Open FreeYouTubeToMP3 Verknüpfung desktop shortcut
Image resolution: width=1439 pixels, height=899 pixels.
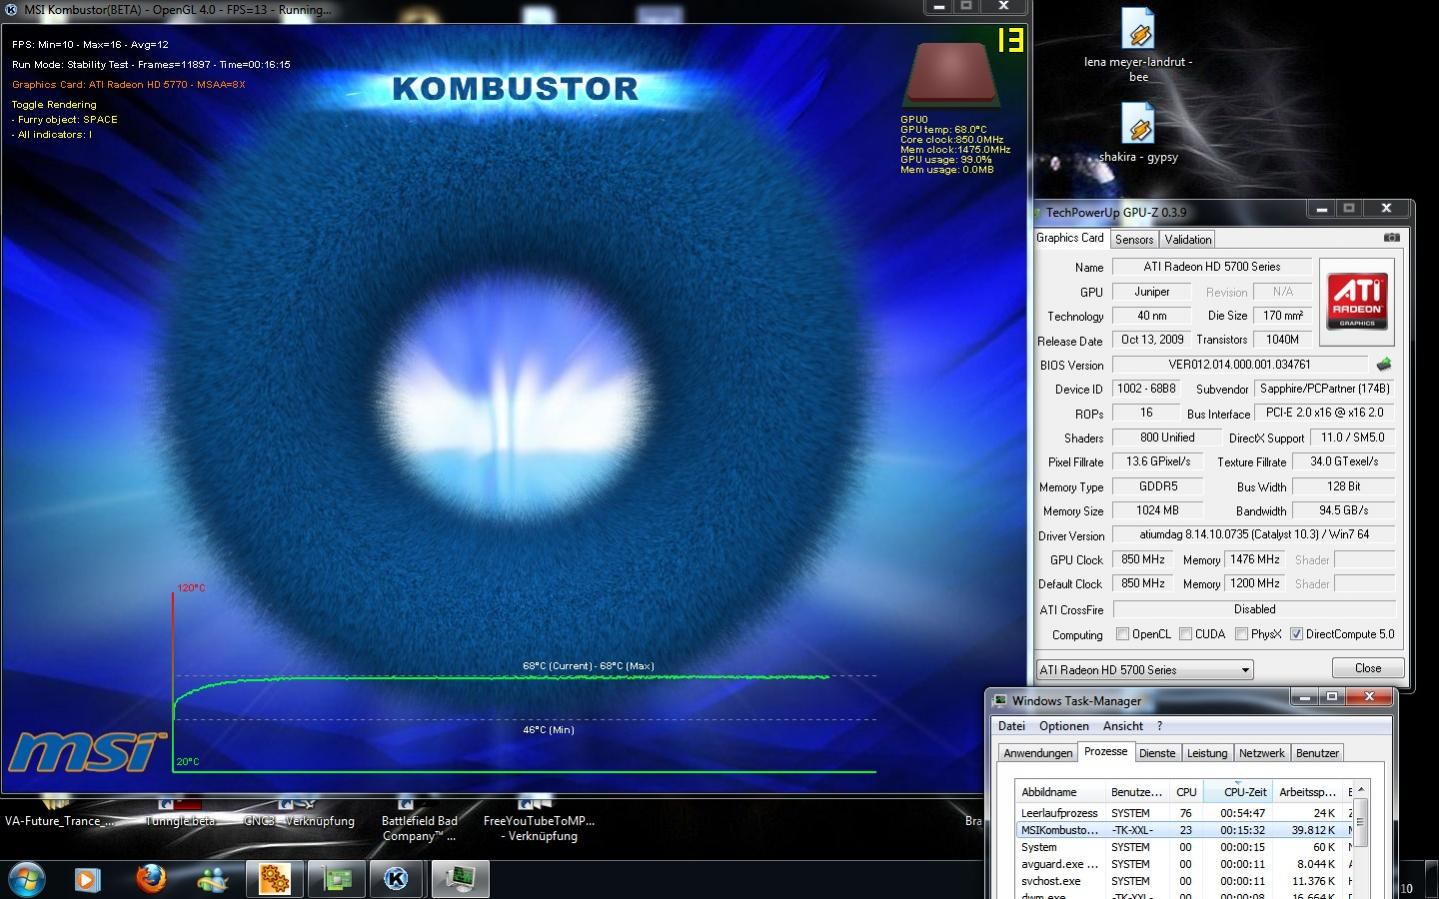tap(539, 820)
